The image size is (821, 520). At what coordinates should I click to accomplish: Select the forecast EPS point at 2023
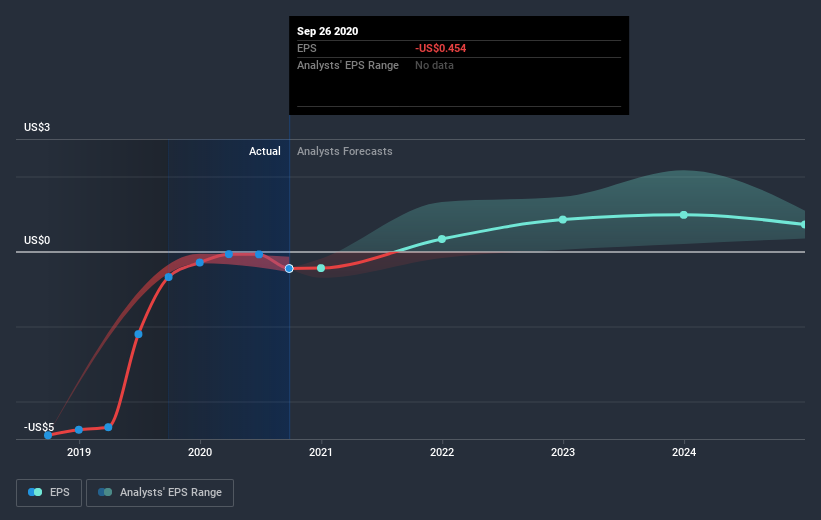pos(563,219)
